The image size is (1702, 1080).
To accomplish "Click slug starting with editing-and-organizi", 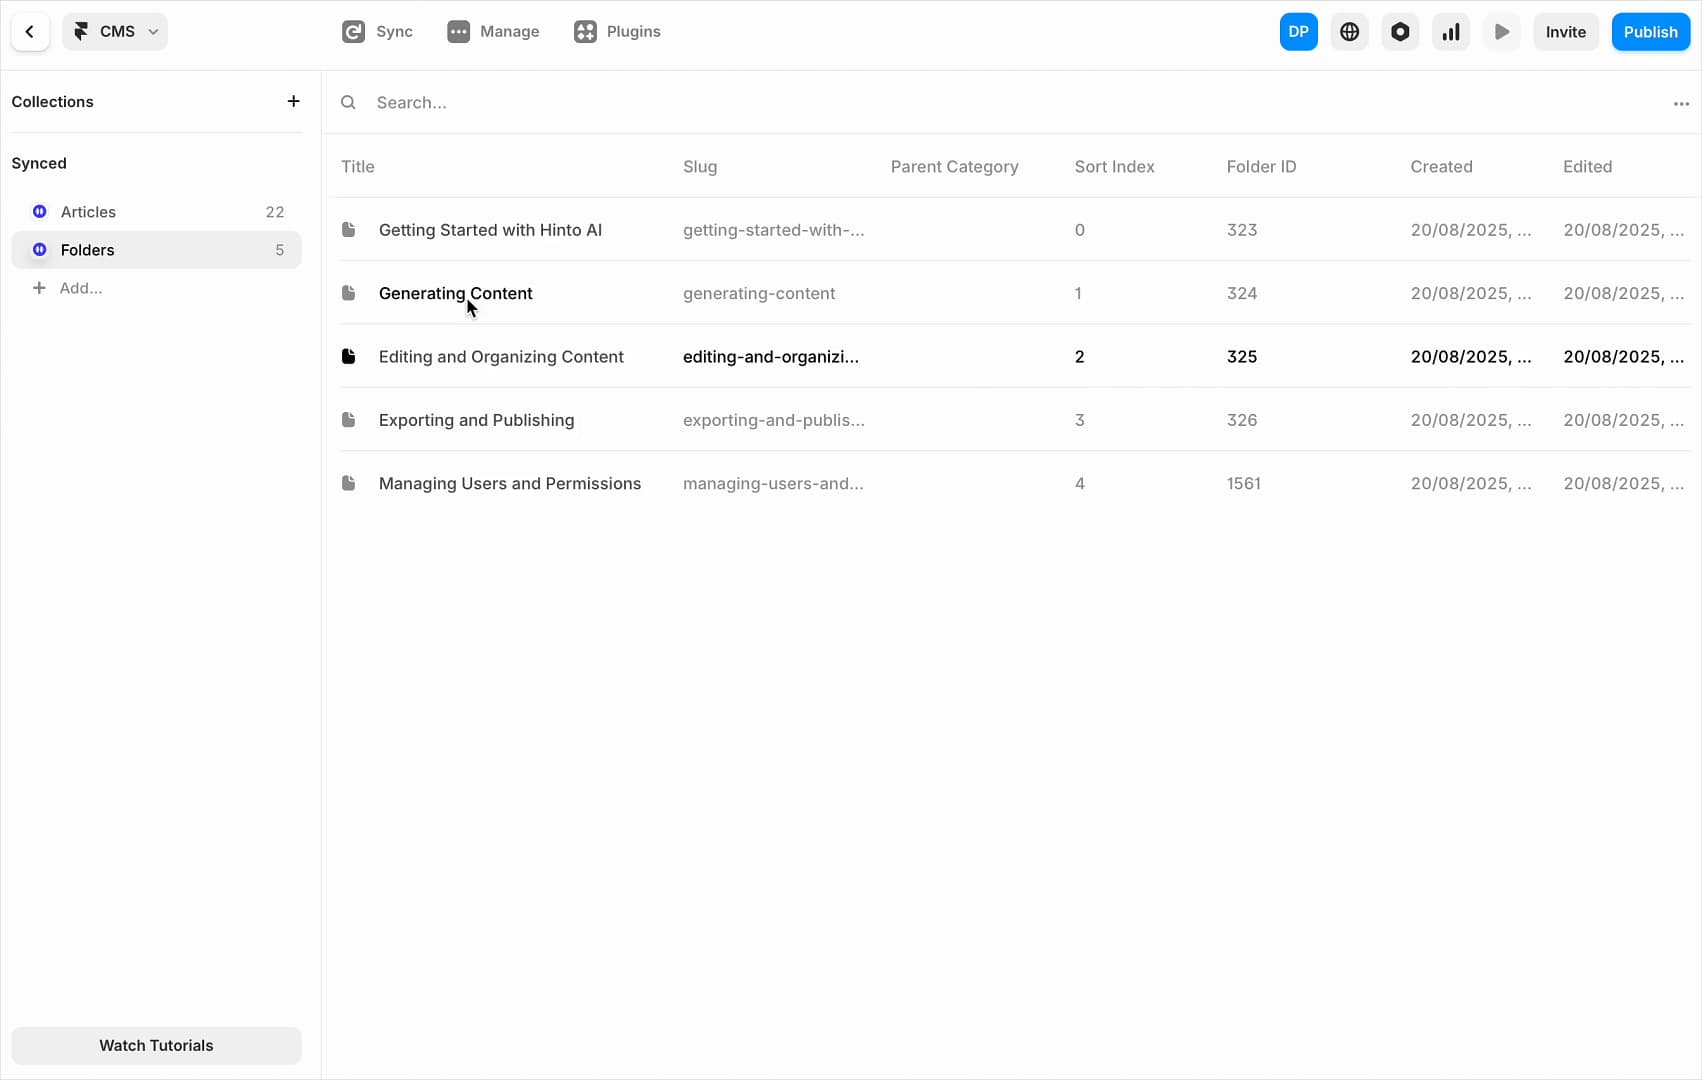I will tap(771, 356).
